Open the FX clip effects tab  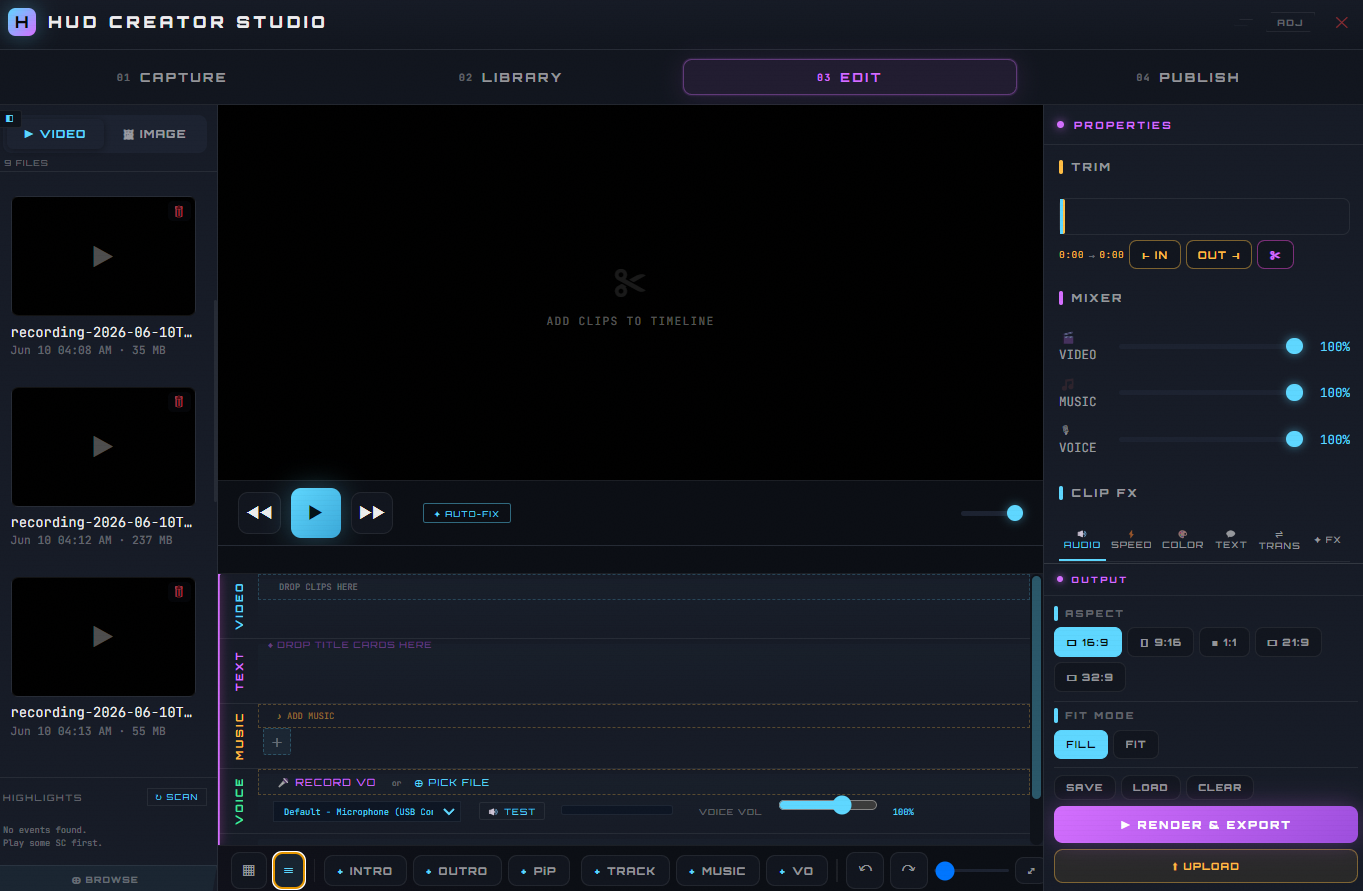(x=1327, y=540)
